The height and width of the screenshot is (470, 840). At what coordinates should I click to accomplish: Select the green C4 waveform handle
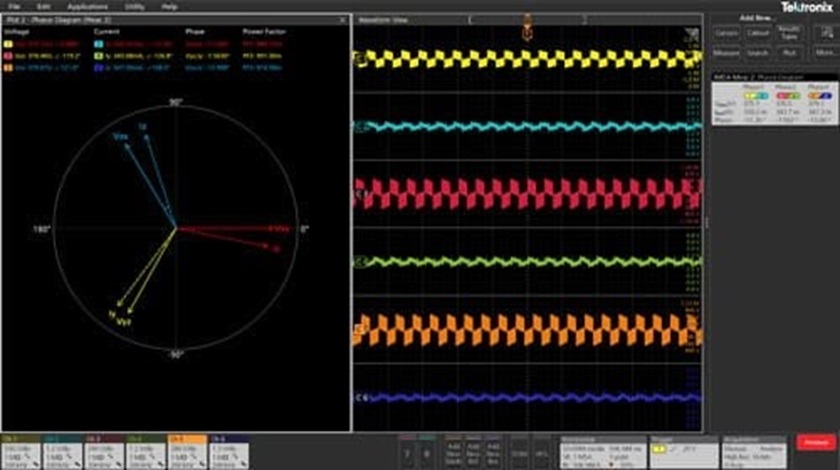point(362,262)
